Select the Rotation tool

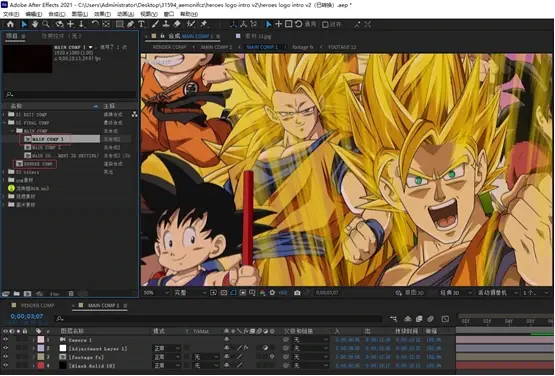point(95,24)
